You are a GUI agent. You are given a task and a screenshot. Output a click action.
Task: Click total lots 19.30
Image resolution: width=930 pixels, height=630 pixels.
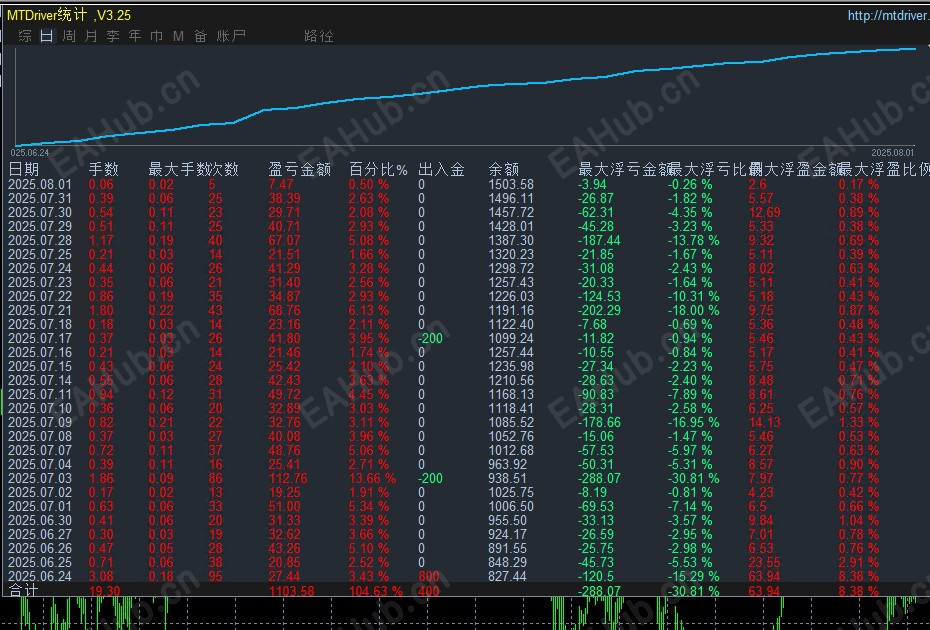104,591
